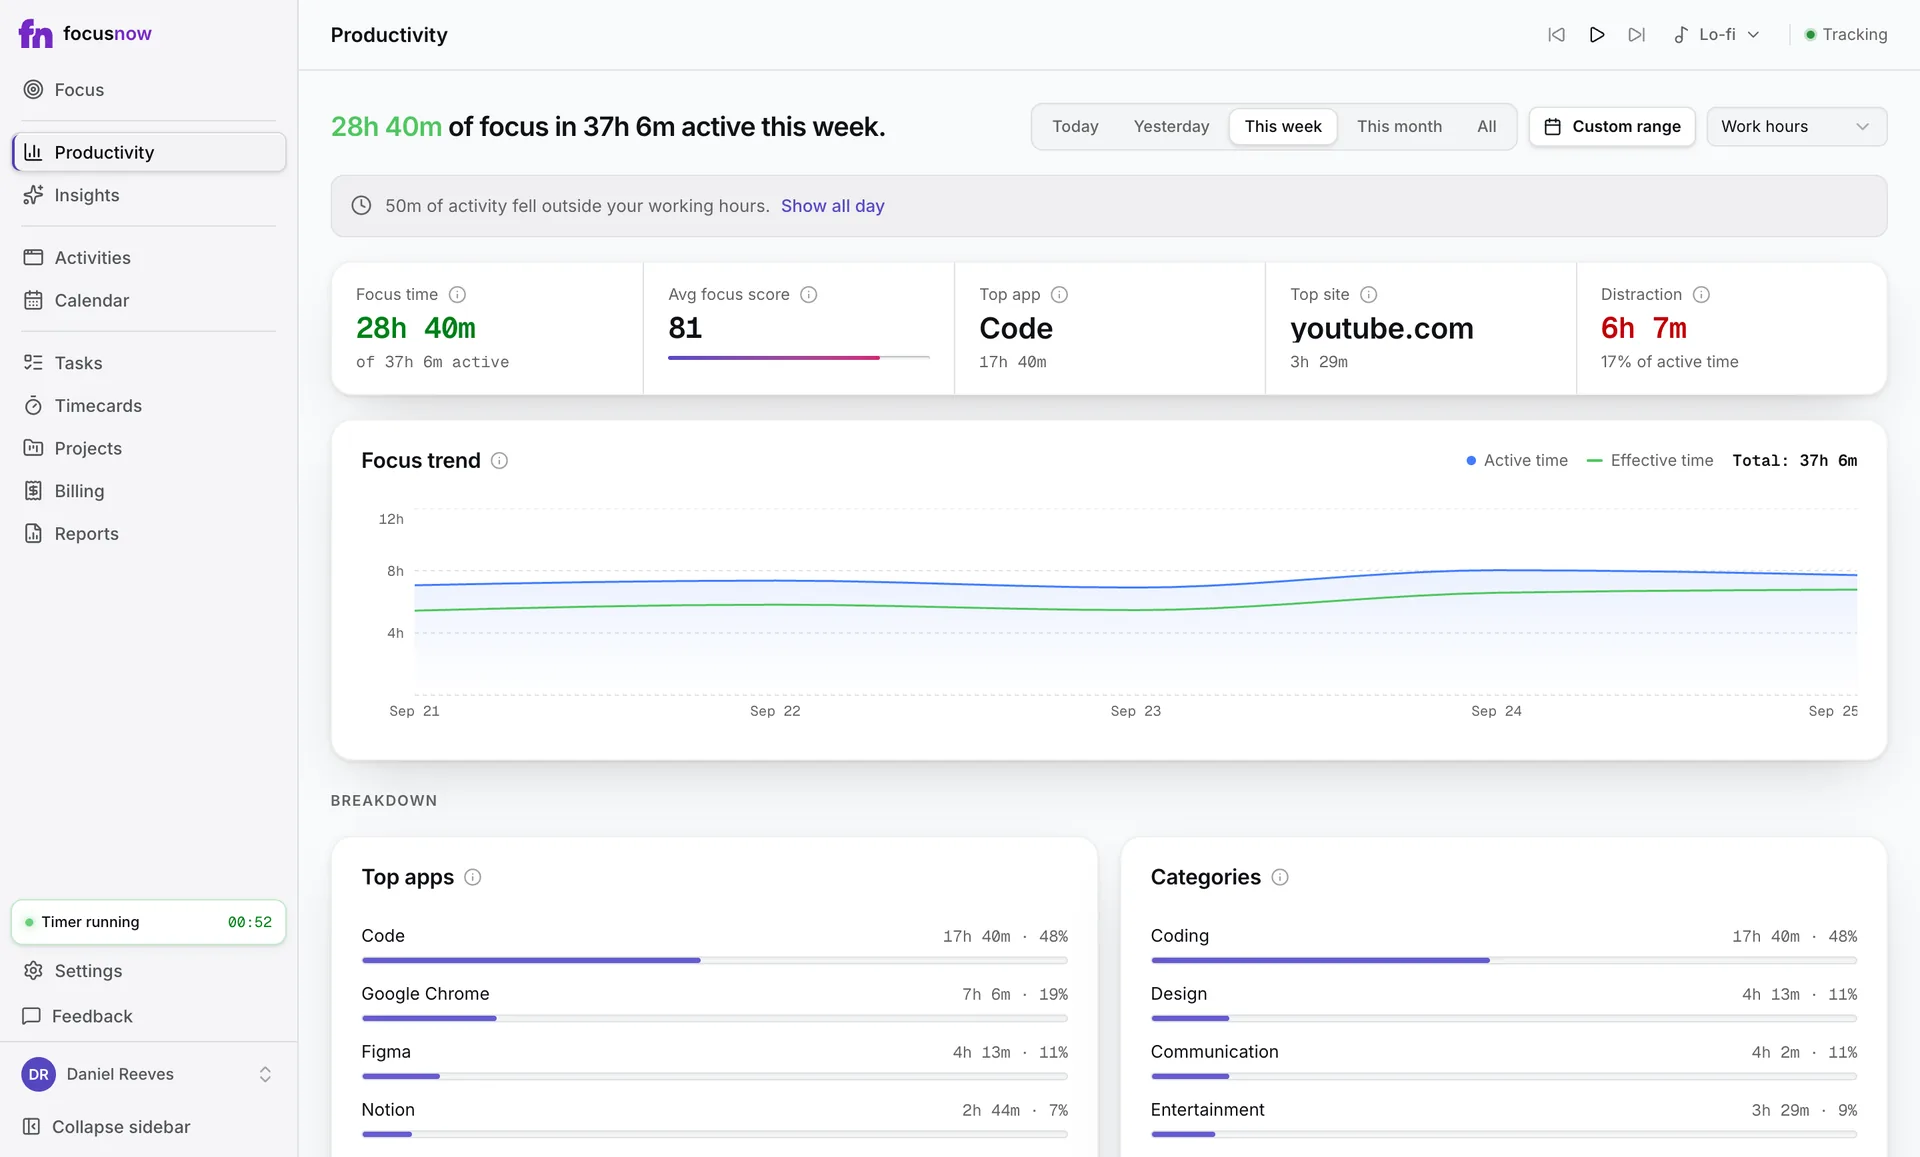Expand the Daniel Reeves account switcher

point(149,1074)
